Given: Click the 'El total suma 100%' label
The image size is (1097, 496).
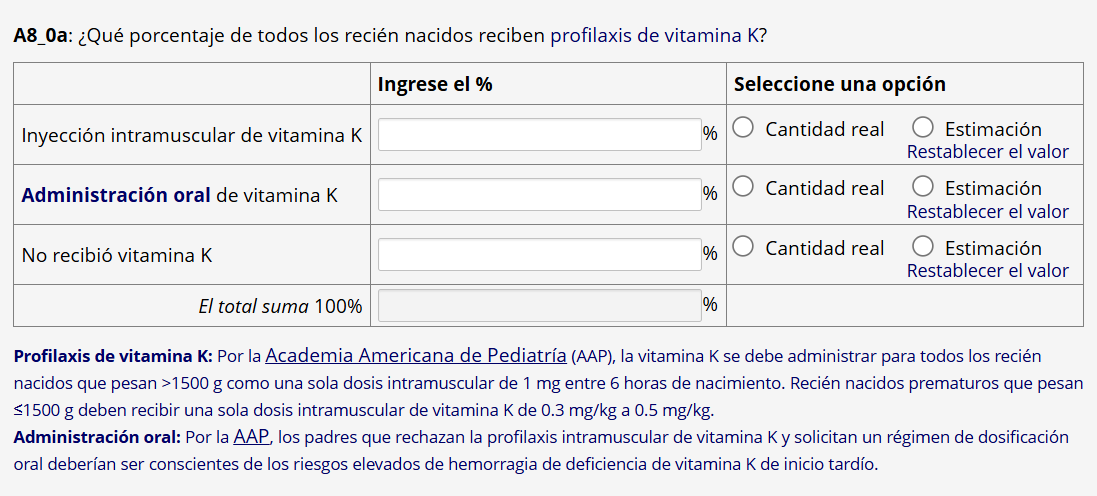Looking at the screenshot, I should click(280, 307).
